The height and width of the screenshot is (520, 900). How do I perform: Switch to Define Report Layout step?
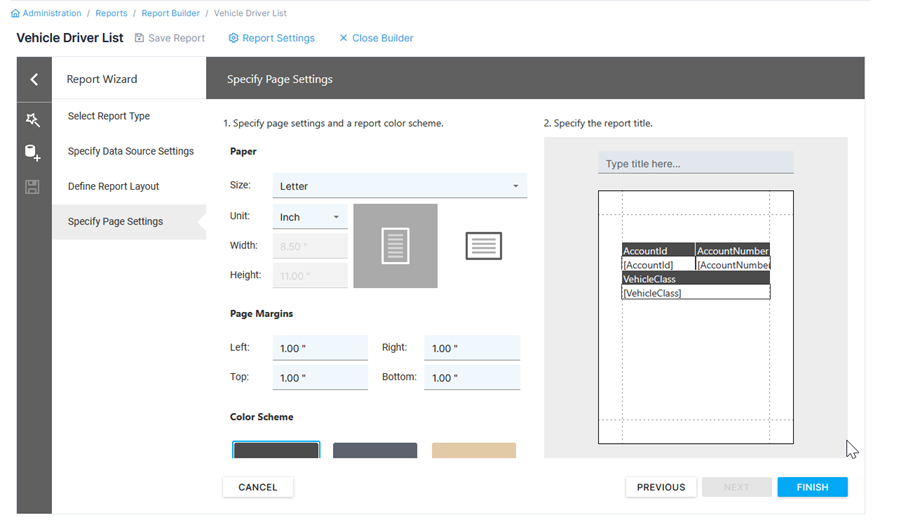113,186
